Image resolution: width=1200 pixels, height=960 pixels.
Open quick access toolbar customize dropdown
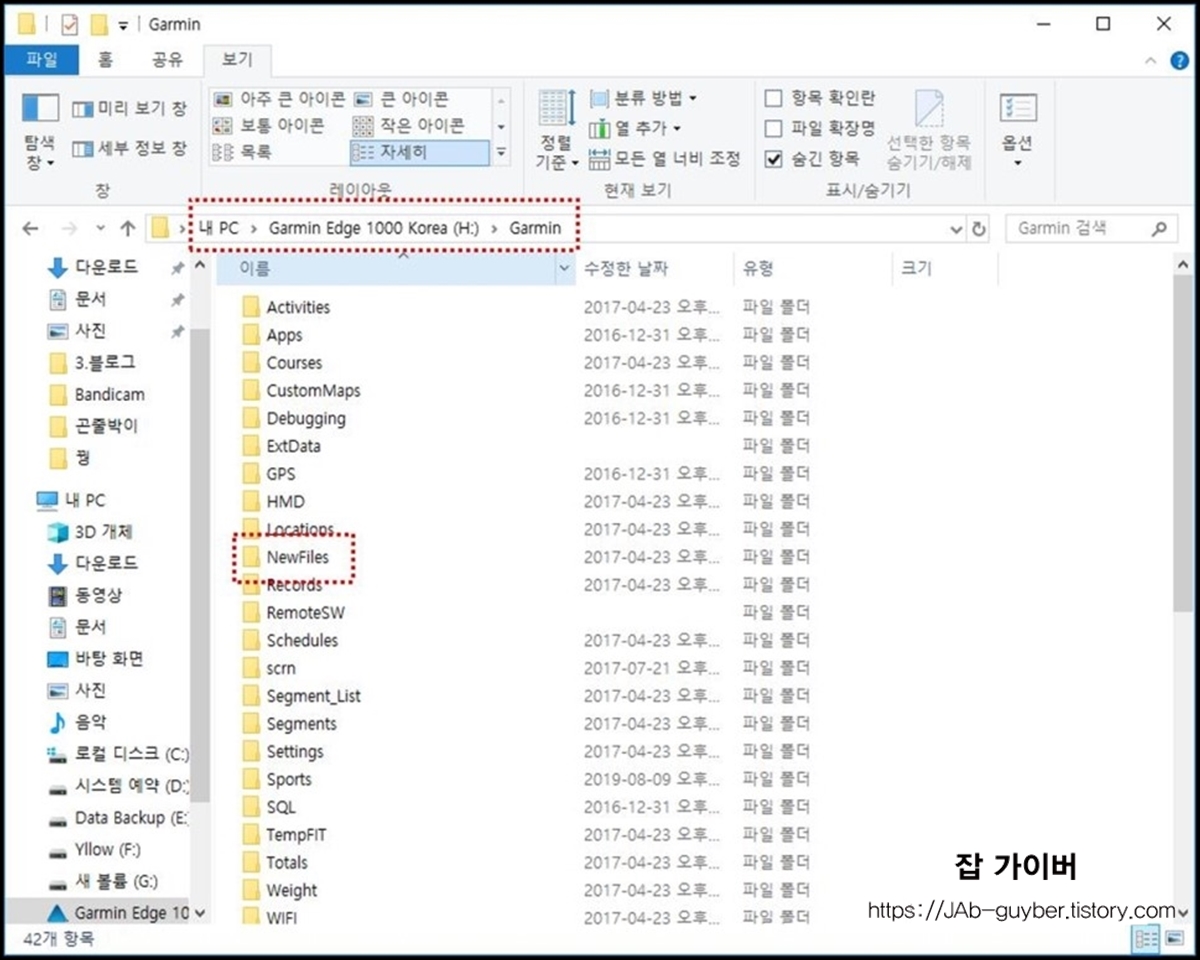click(123, 25)
